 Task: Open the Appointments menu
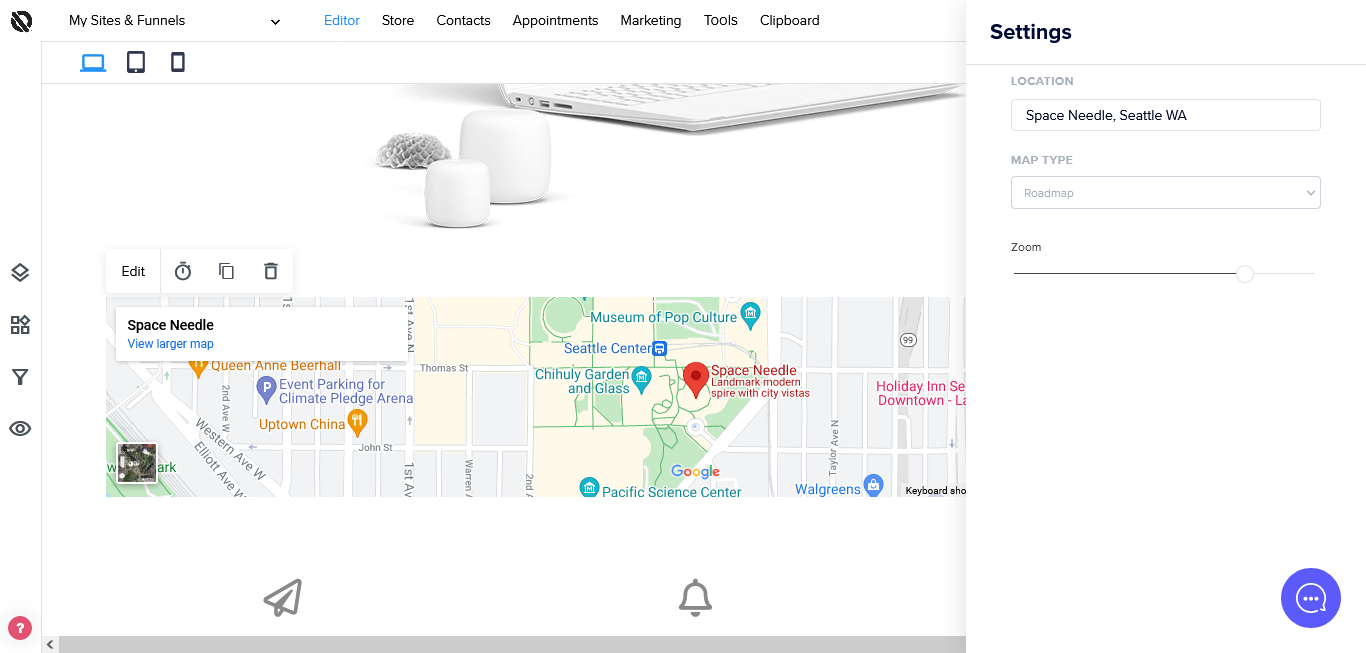point(556,20)
